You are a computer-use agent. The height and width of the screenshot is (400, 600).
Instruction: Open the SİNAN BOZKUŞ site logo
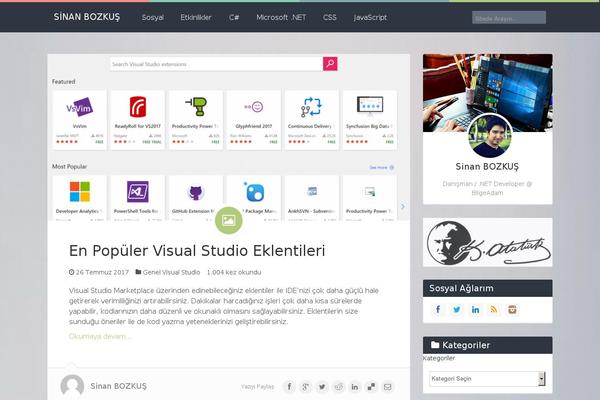[87, 17]
